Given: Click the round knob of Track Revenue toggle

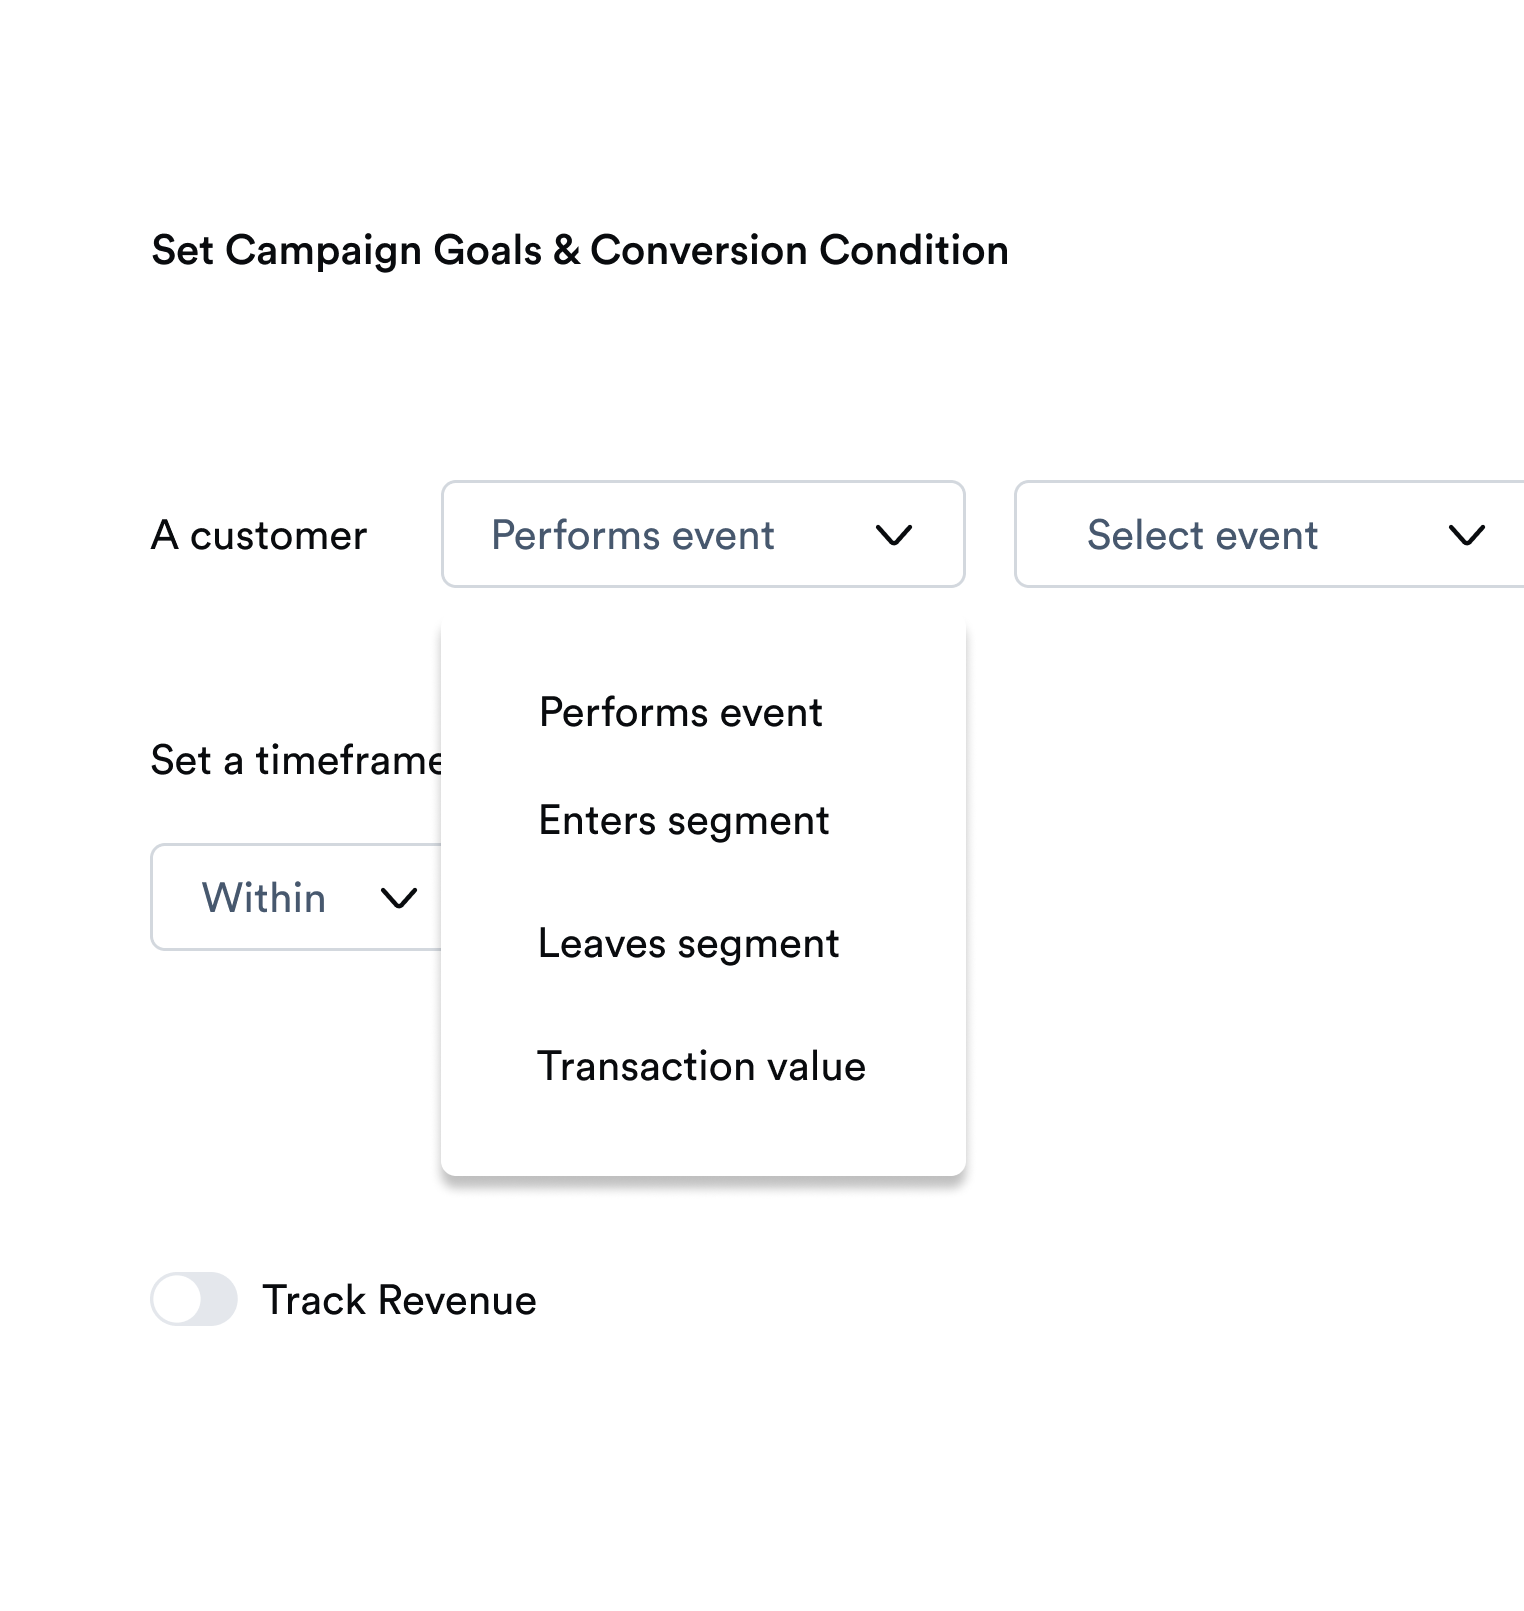Looking at the screenshot, I should coord(178,1299).
